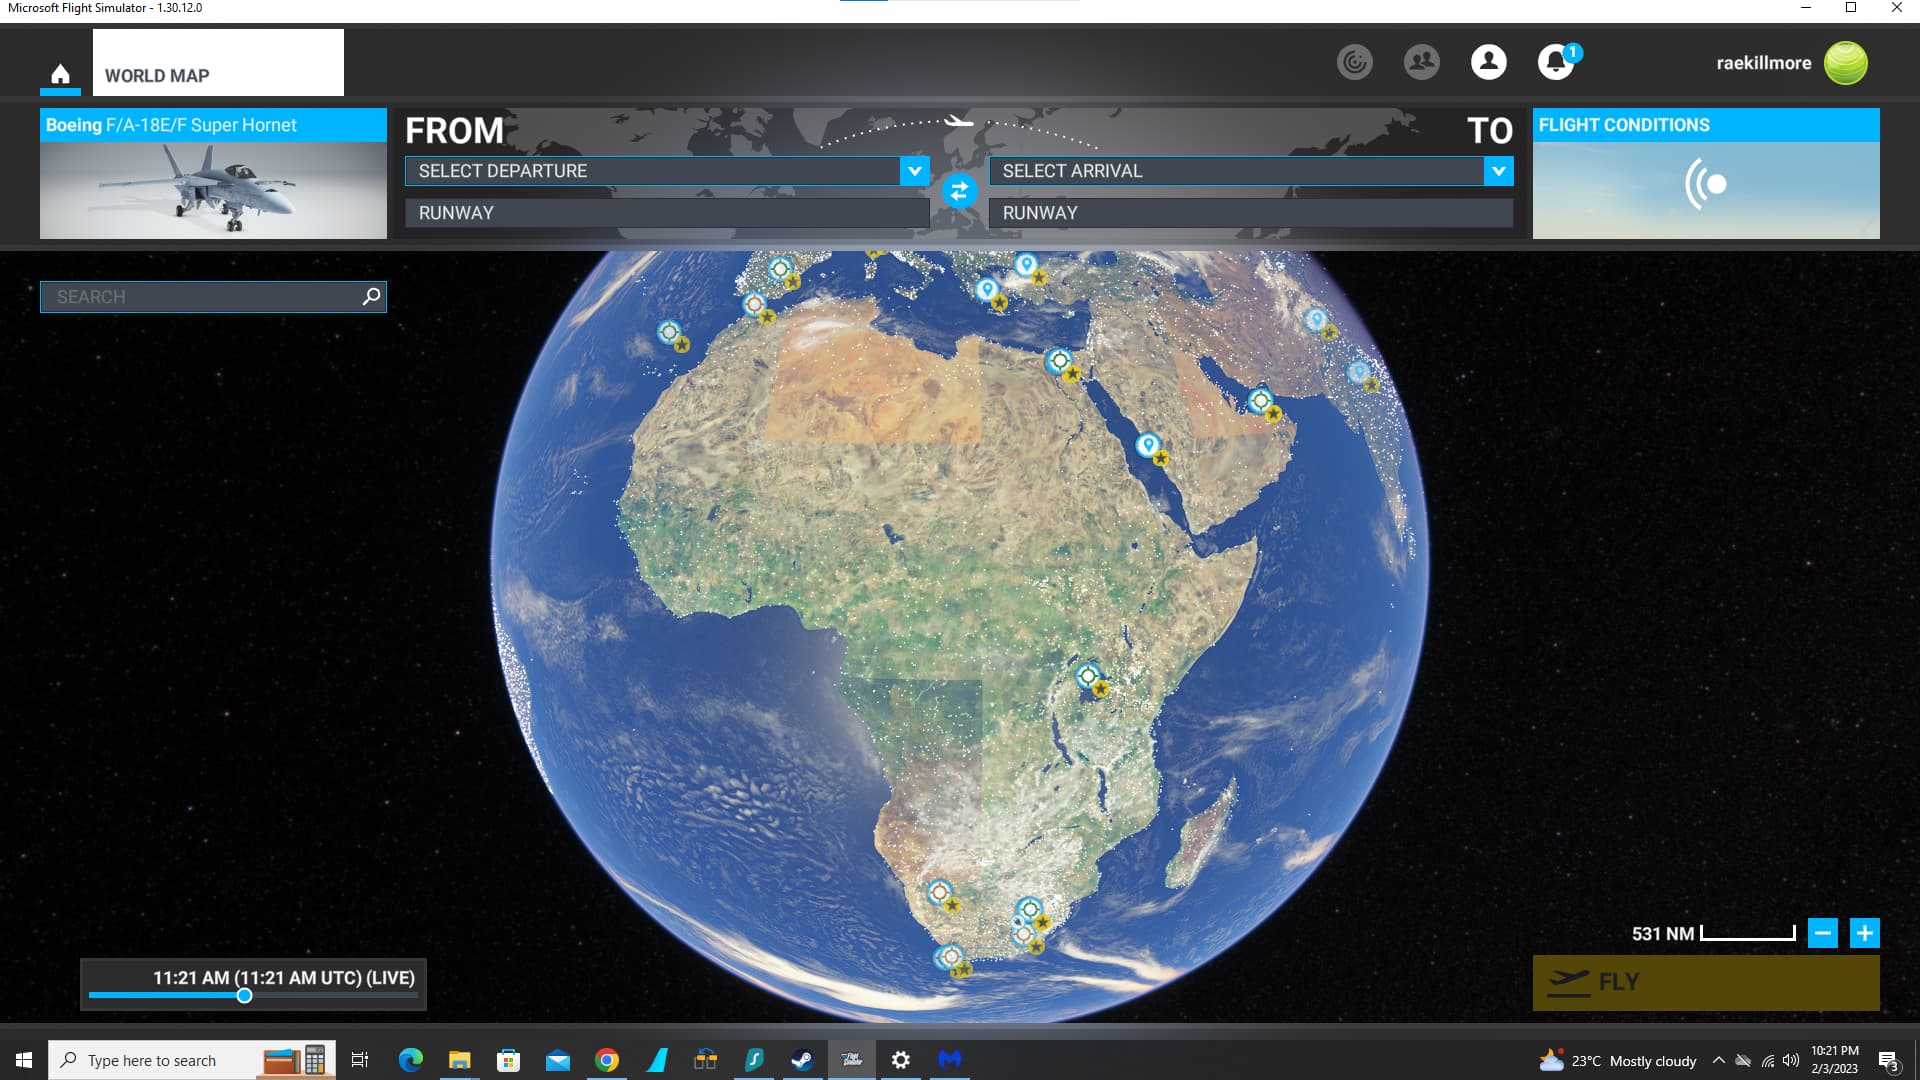Image resolution: width=1920 pixels, height=1080 pixels.
Task: Select the Boeing F/A-18E/F Super Hornet aircraft
Action: pos(213,175)
